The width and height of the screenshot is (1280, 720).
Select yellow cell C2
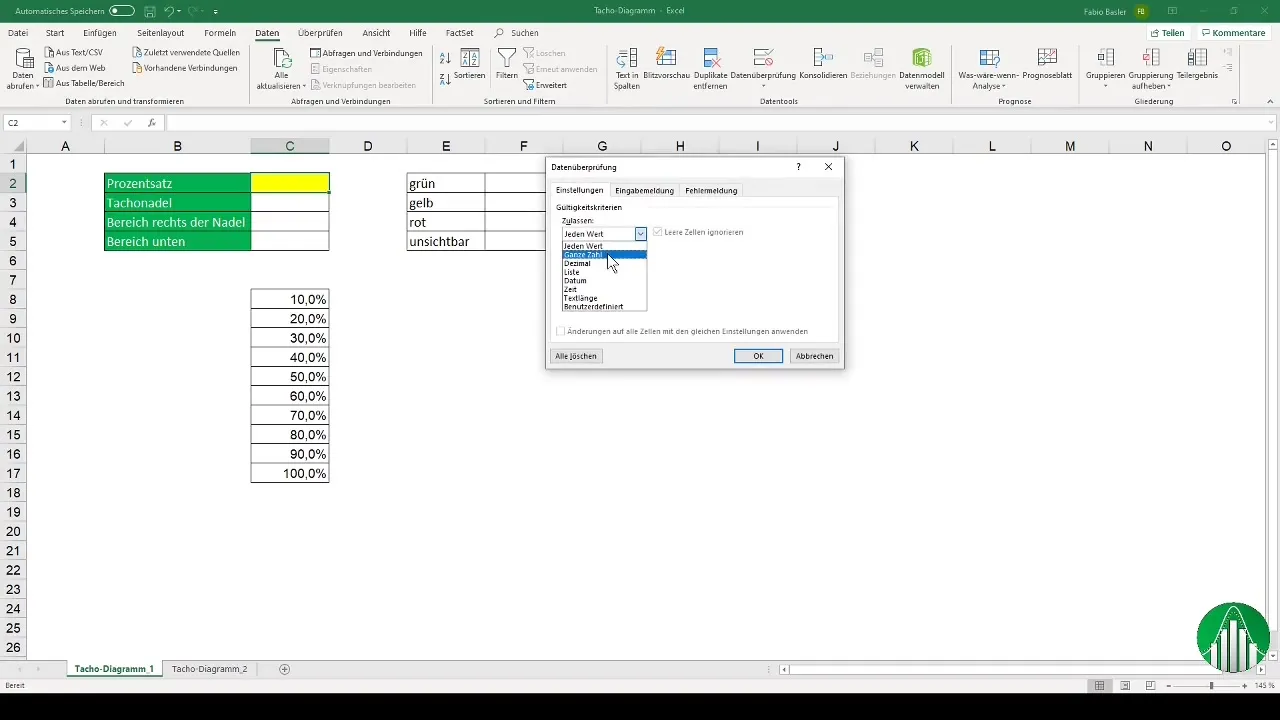pyautogui.click(x=290, y=183)
